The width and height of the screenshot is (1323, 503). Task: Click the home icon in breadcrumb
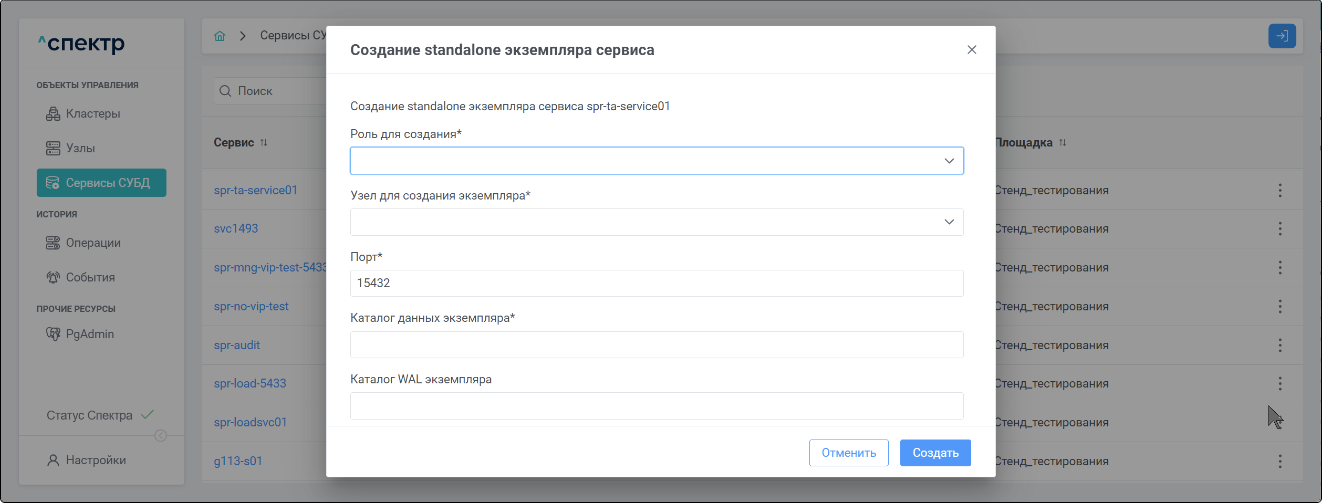point(220,36)
